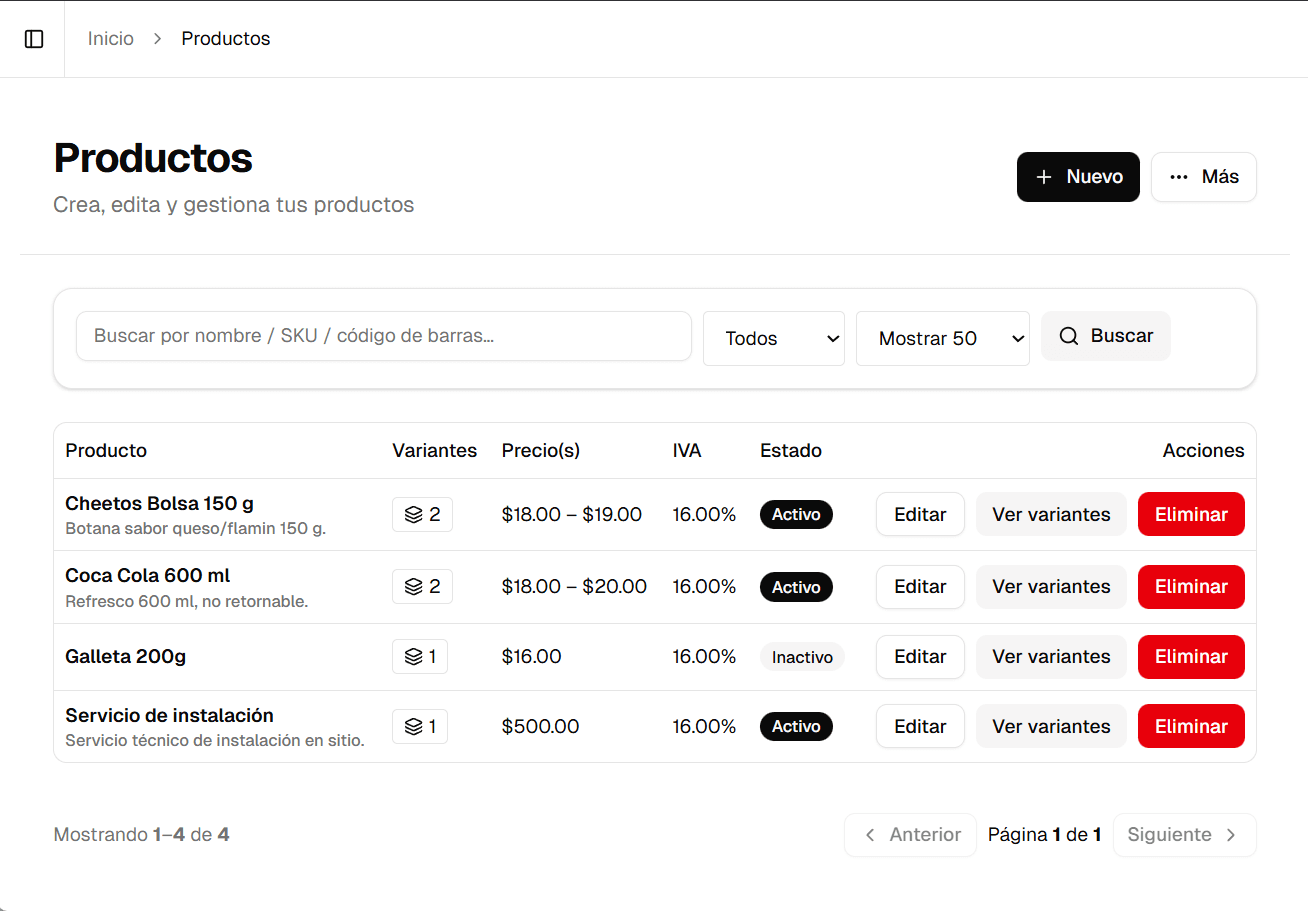1308x911 pixels.
Task: Open the Mostrar 50 dropdown
Action: 942,338
